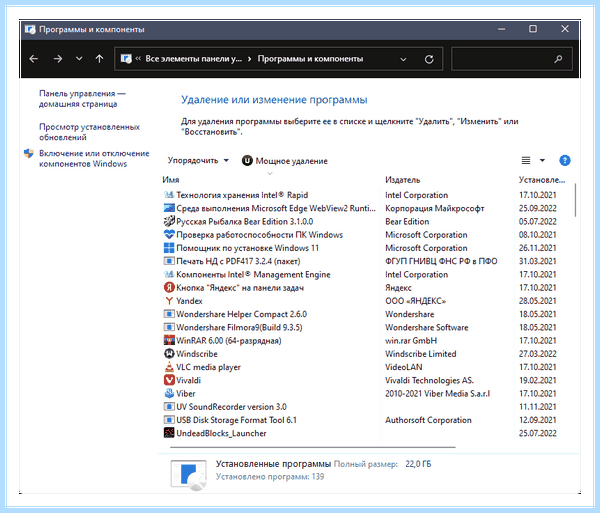Refresh the Programs and Components list
The image size is (600, 513).
click(x=429, y=59)
